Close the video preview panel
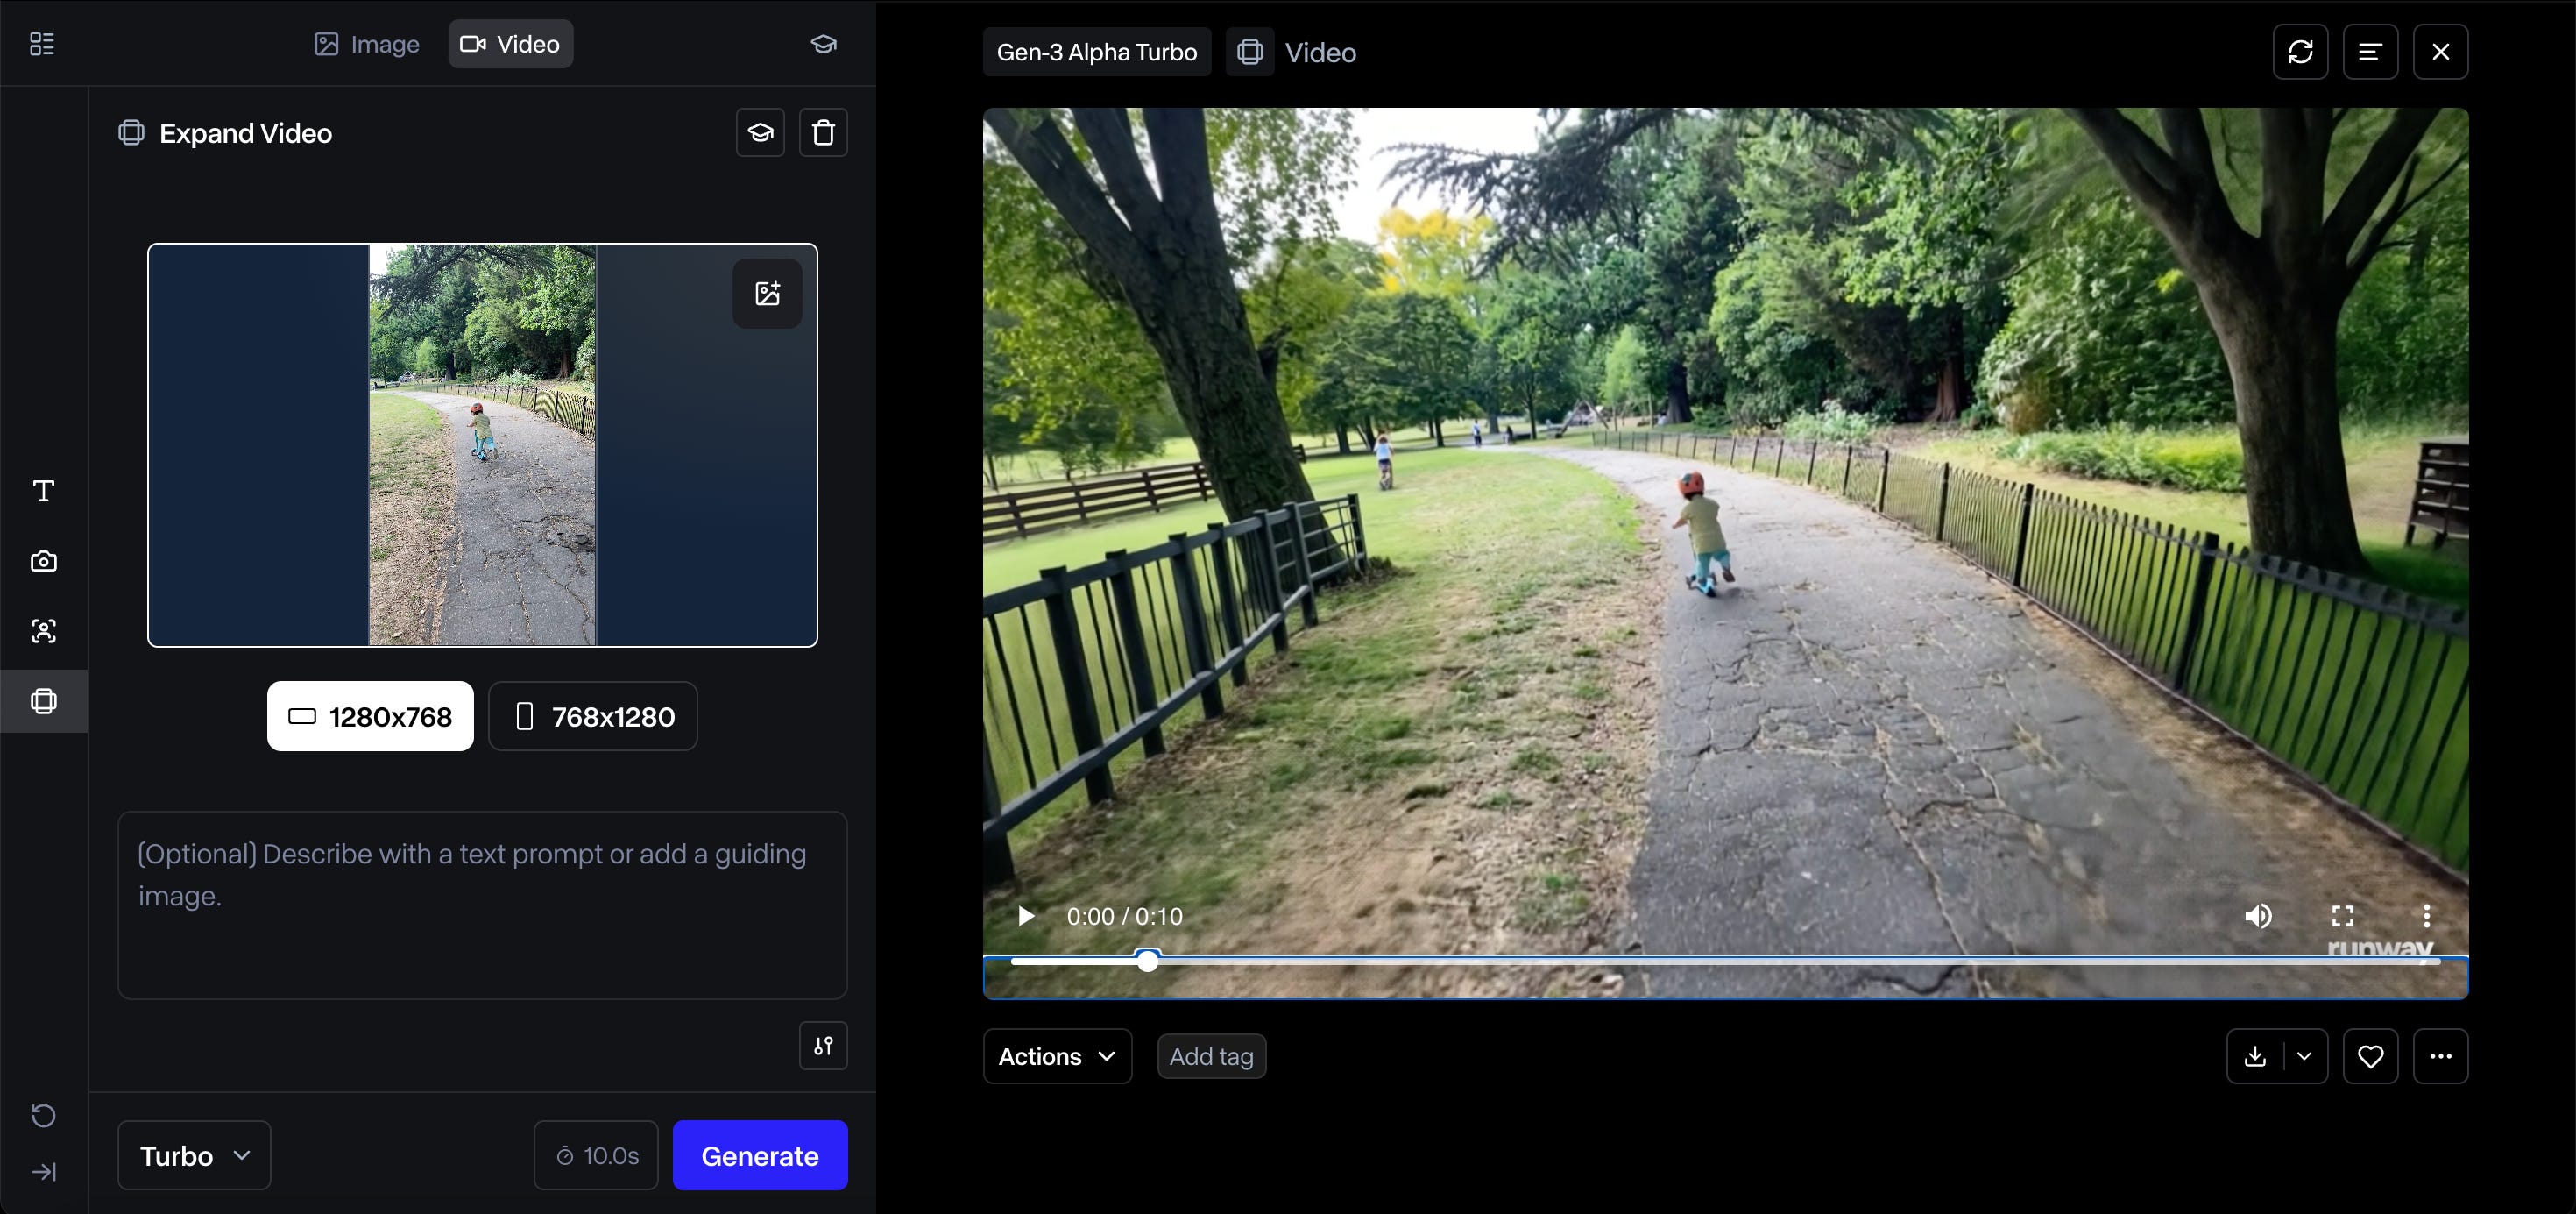 pos(2440,52)
